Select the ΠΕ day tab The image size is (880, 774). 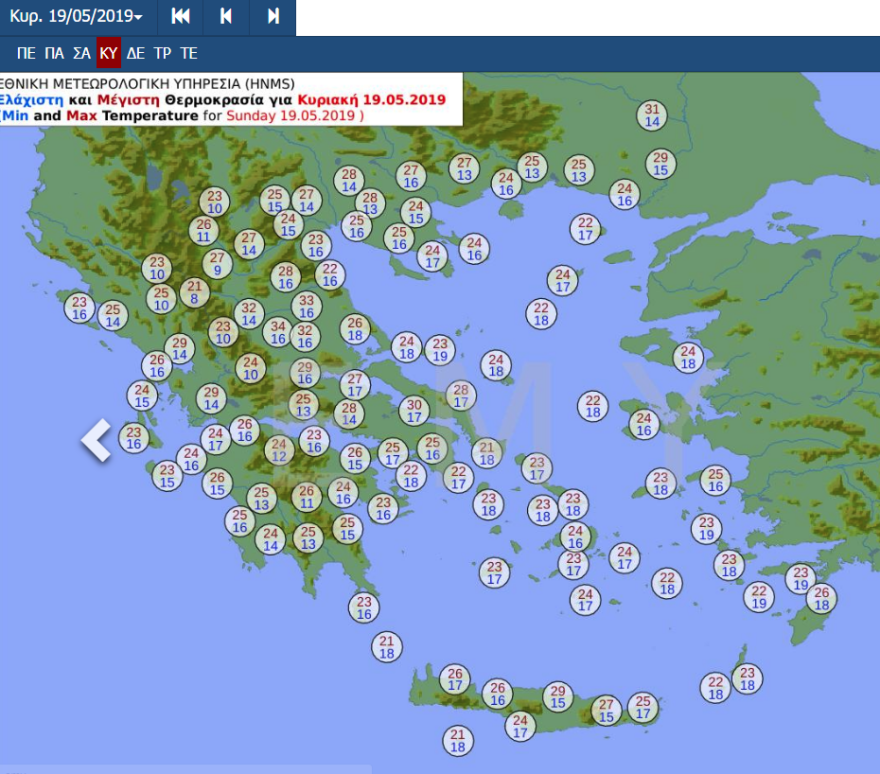coord(27,53)
